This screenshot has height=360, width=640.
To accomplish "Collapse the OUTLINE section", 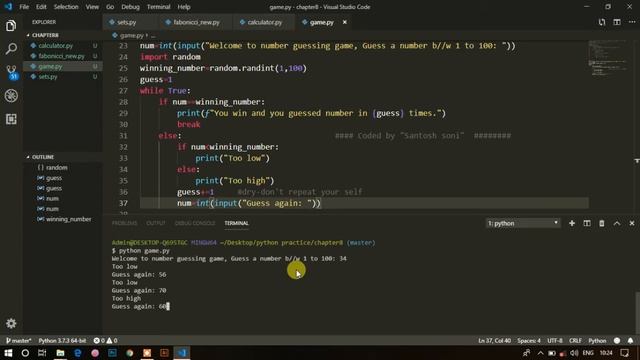I will coord(41,157).
